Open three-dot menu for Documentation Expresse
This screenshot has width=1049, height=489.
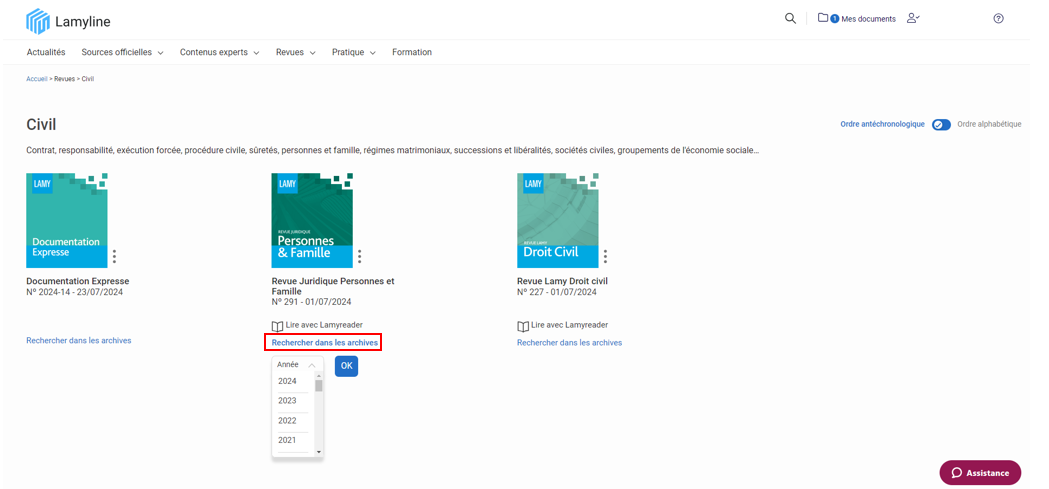pyautogui.click(x=114, y=257)
